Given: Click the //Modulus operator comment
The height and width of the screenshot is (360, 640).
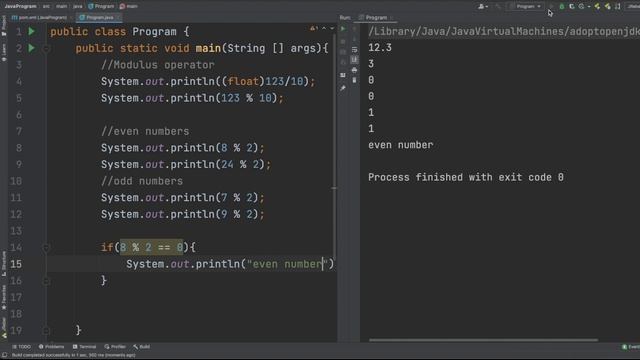Looking at the screenshot, I should pos(158,65).
